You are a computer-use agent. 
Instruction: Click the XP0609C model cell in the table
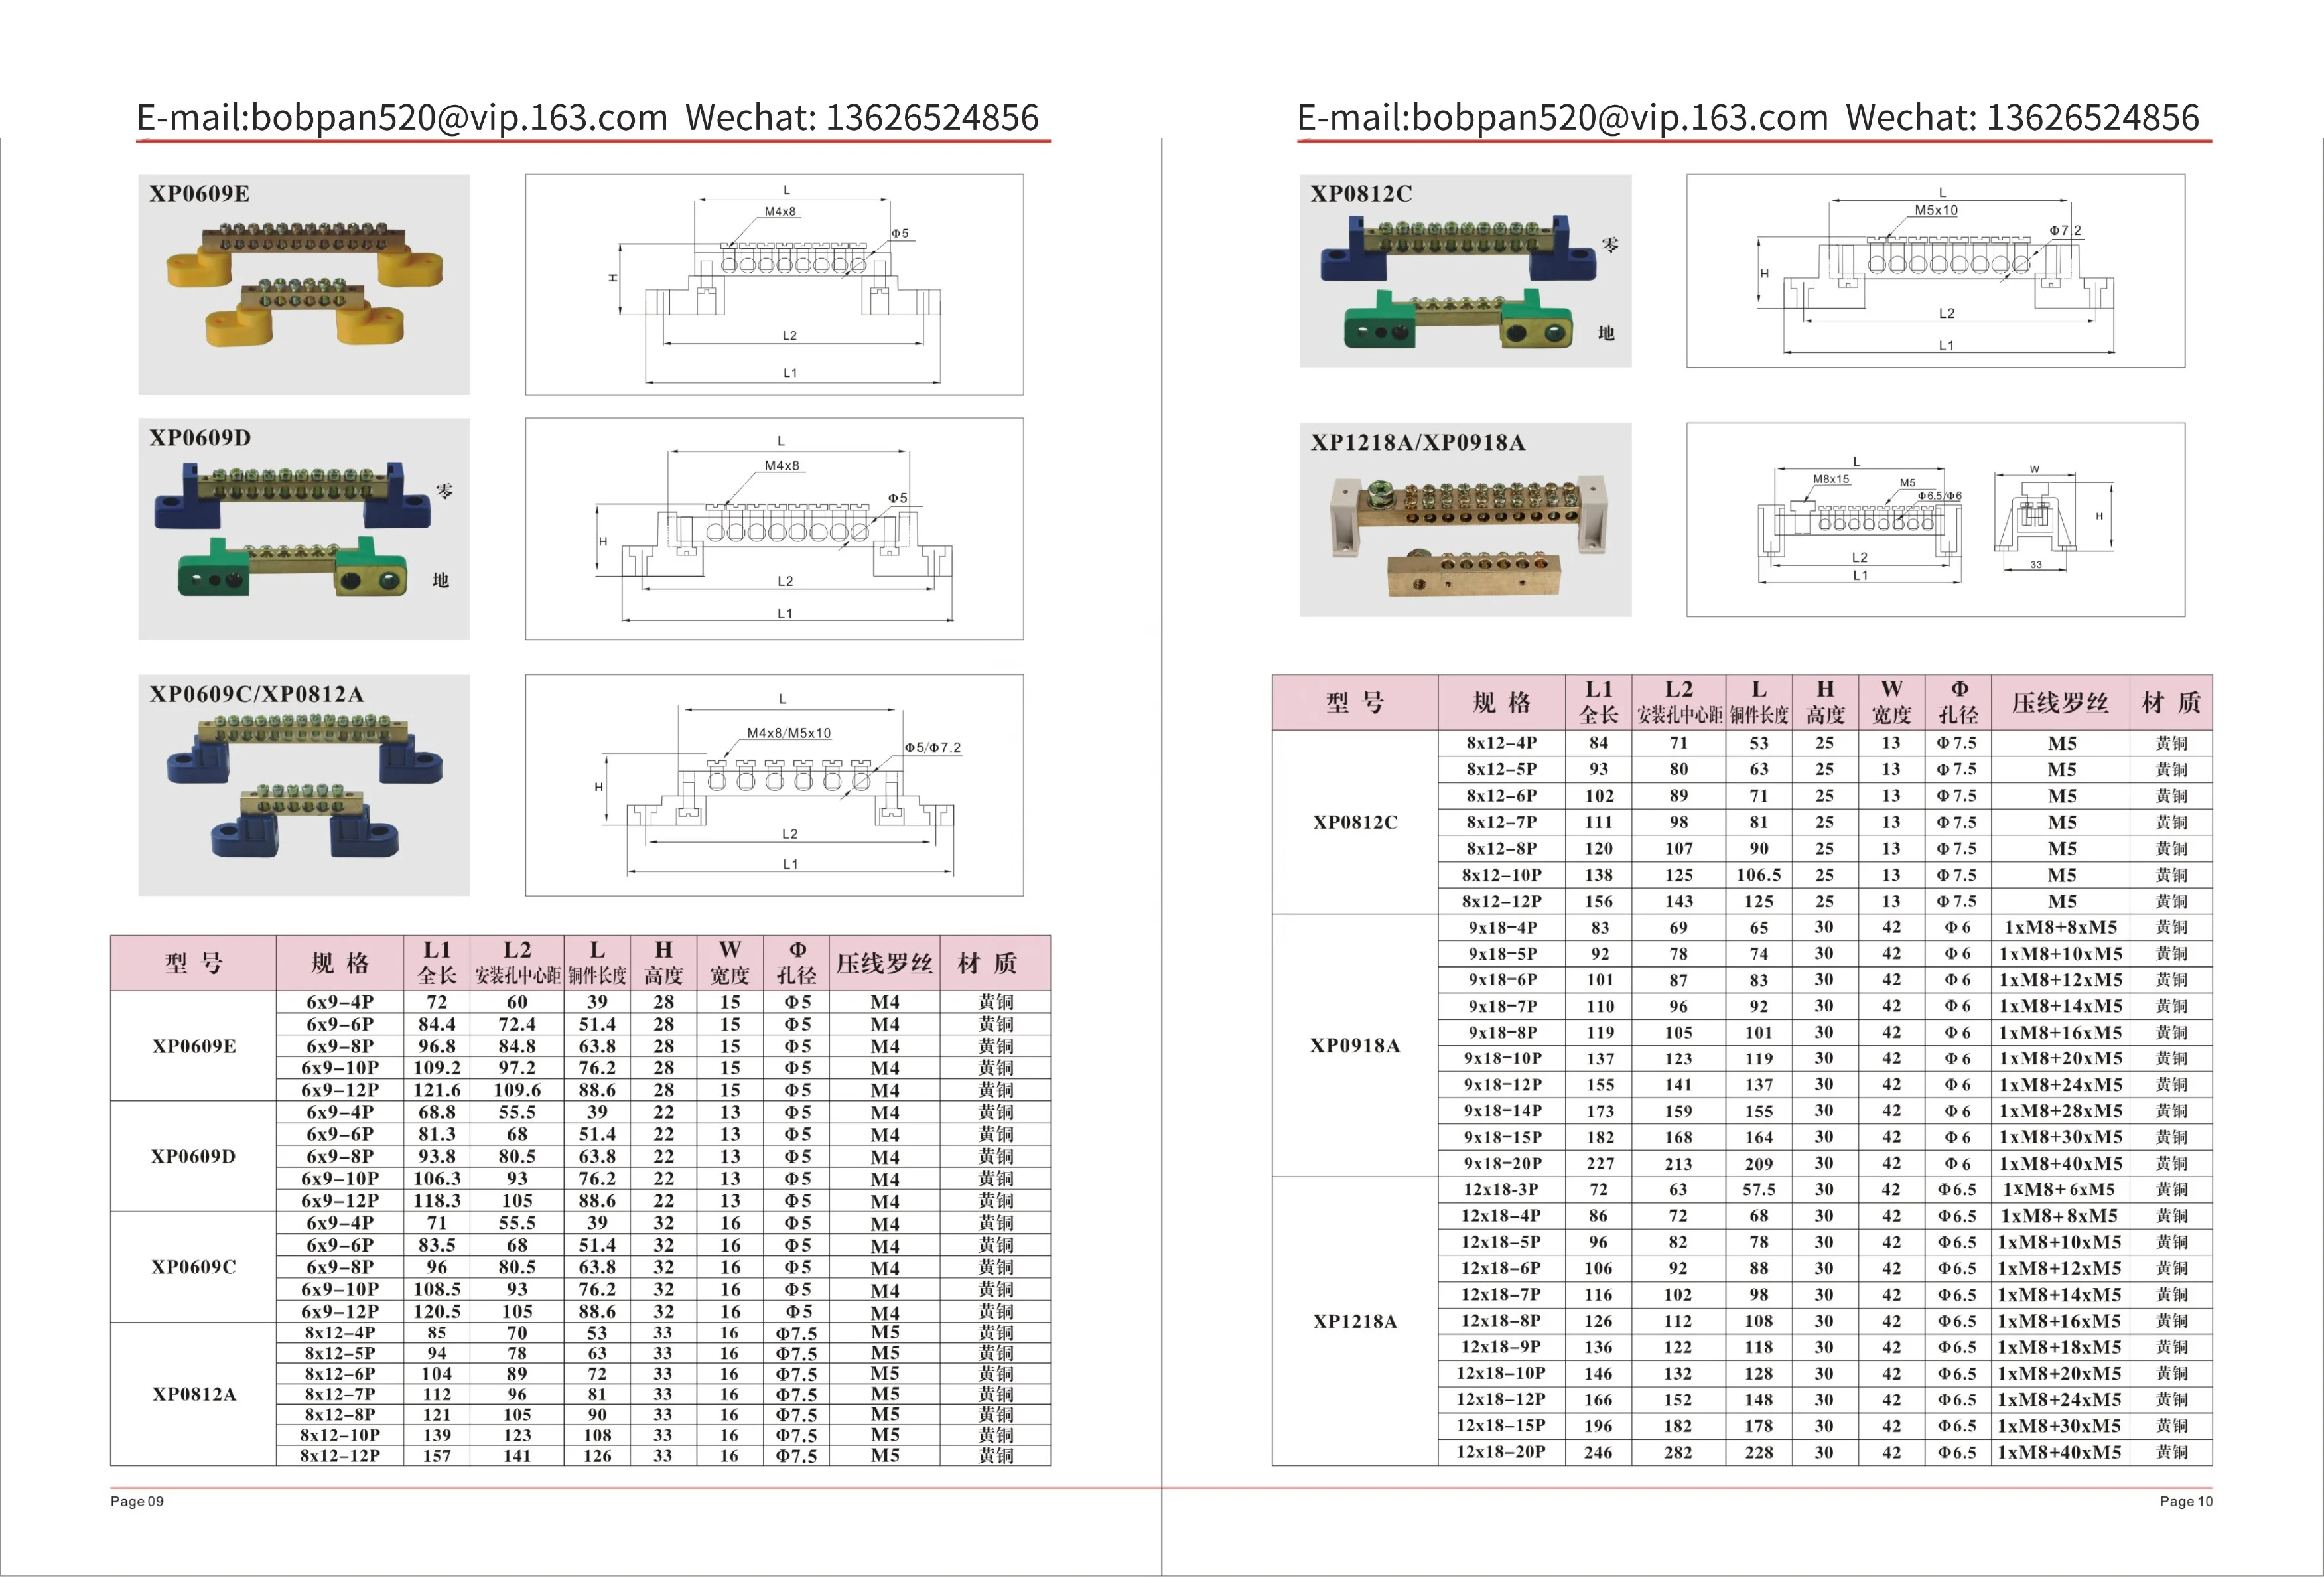[x=193, y=1267]
